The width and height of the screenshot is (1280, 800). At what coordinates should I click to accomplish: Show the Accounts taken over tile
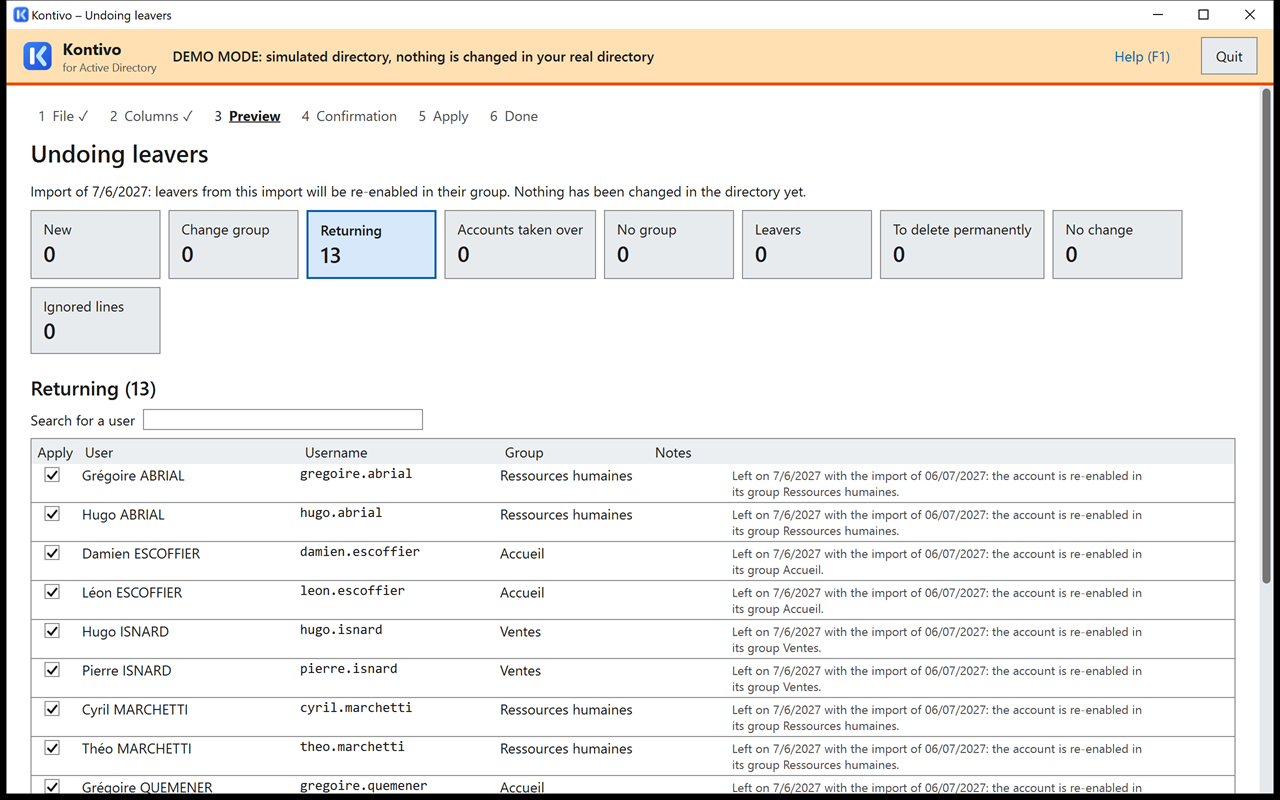[520, 244]
